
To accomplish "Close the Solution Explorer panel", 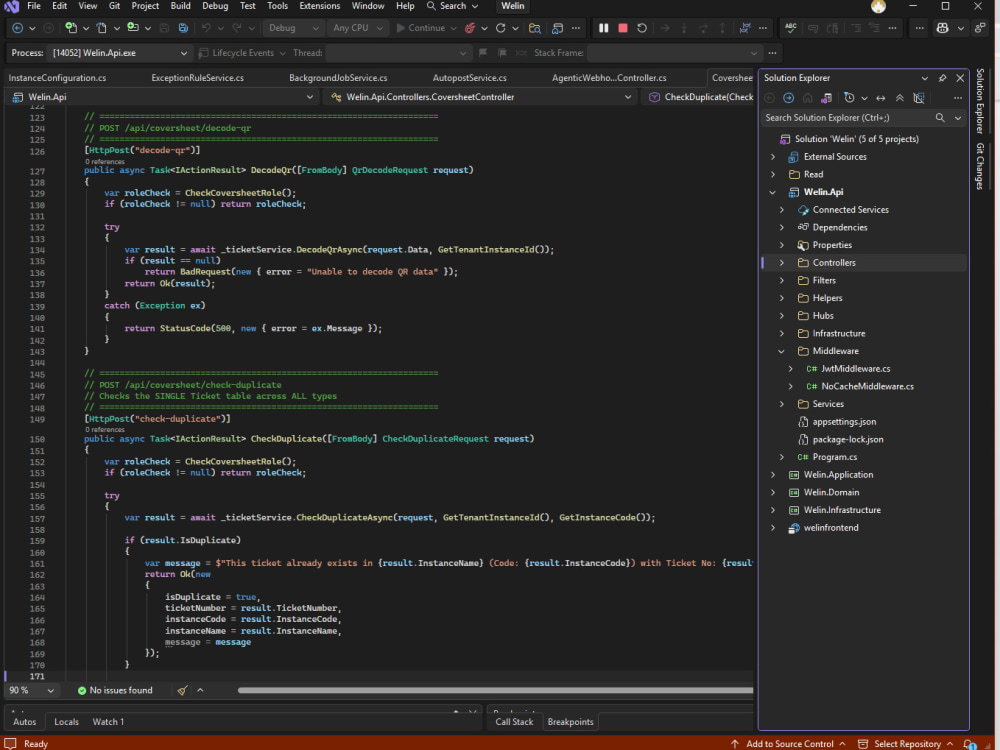I will coord(960,78).
